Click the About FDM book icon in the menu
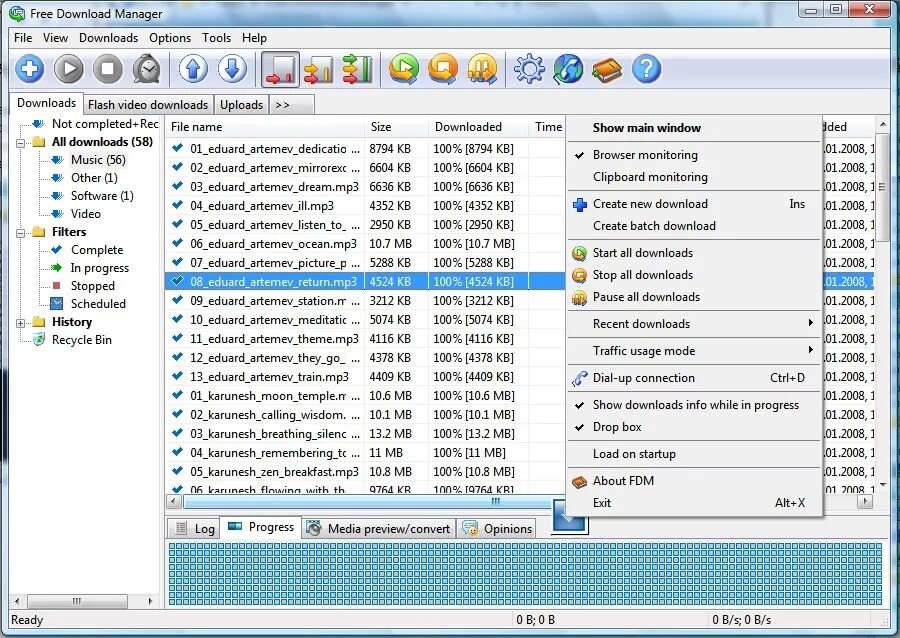Viewport: 900px width, 638px height. coord(580,481)
